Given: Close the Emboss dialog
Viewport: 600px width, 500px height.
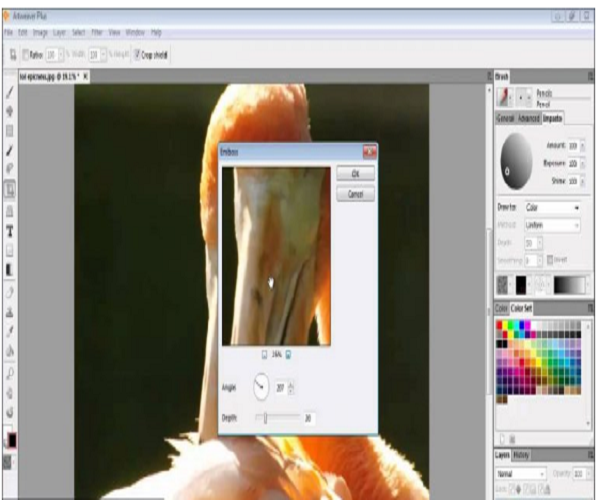Looking at the screenshot, I should (370, 152).
